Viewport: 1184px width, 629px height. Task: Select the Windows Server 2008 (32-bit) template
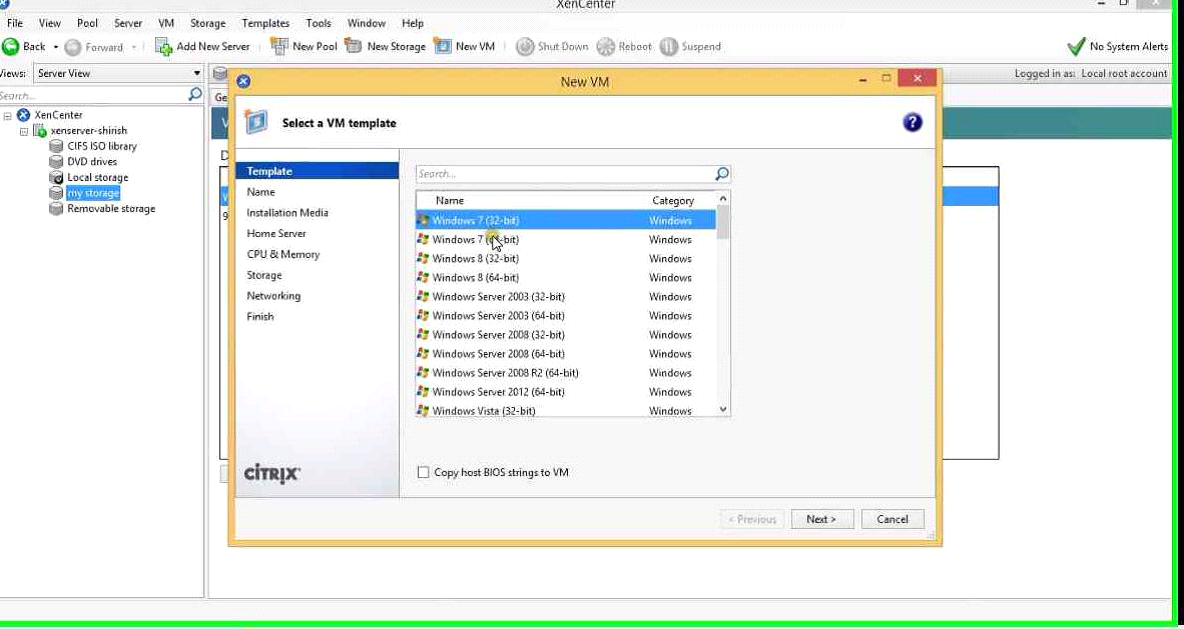pos(565,335)
